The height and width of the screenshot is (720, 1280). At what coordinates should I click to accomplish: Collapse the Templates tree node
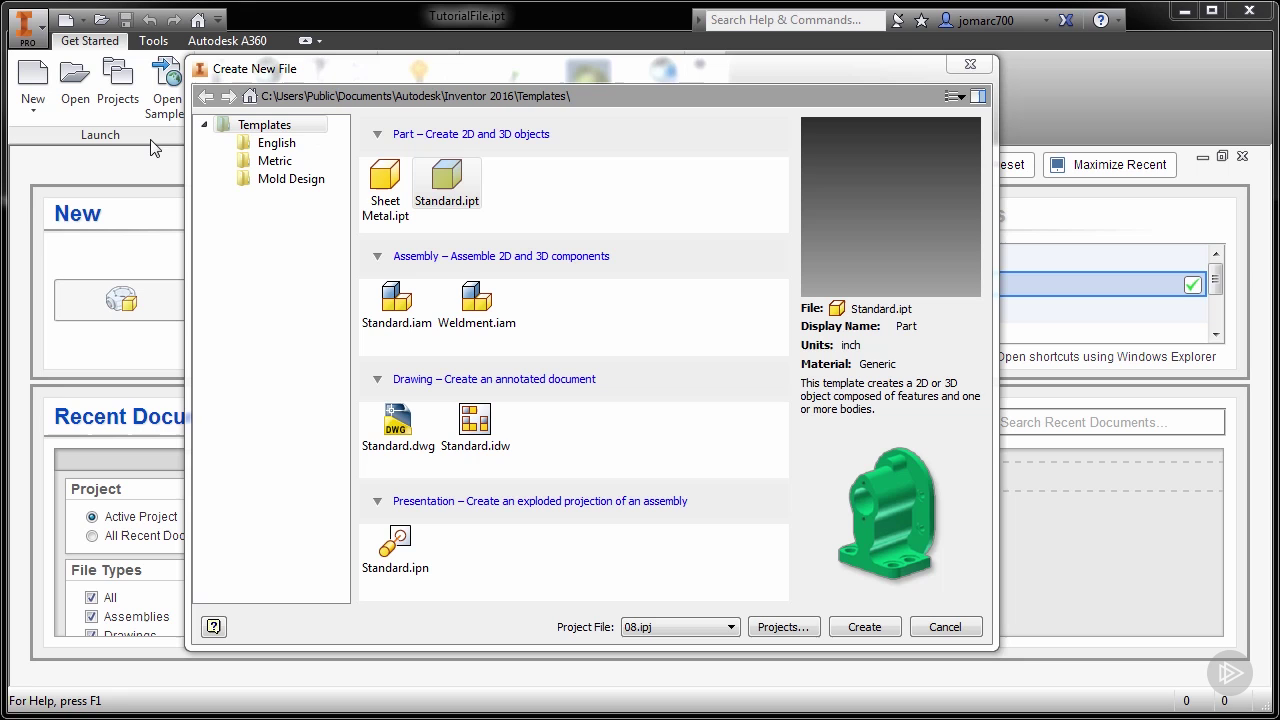click(205, 125)
